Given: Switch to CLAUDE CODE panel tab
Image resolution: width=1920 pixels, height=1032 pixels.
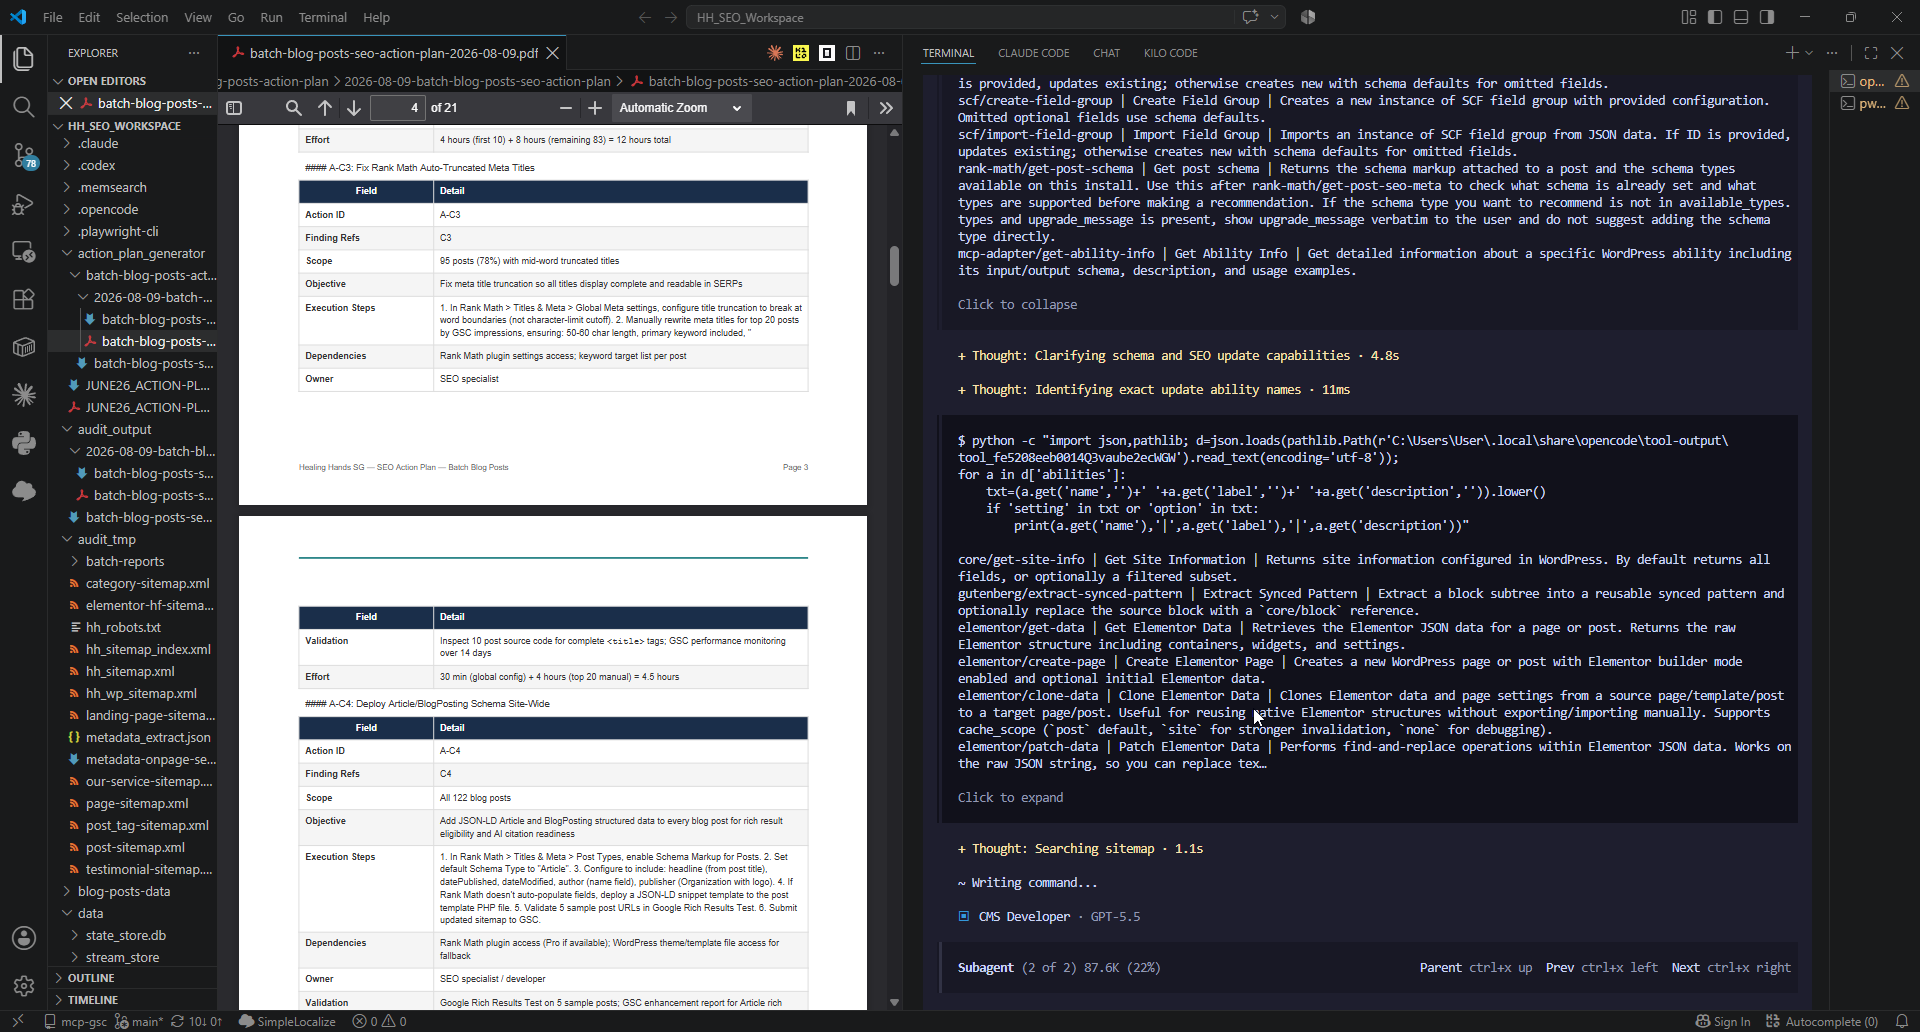Looking at the screenshot, I should (1033, 53).
